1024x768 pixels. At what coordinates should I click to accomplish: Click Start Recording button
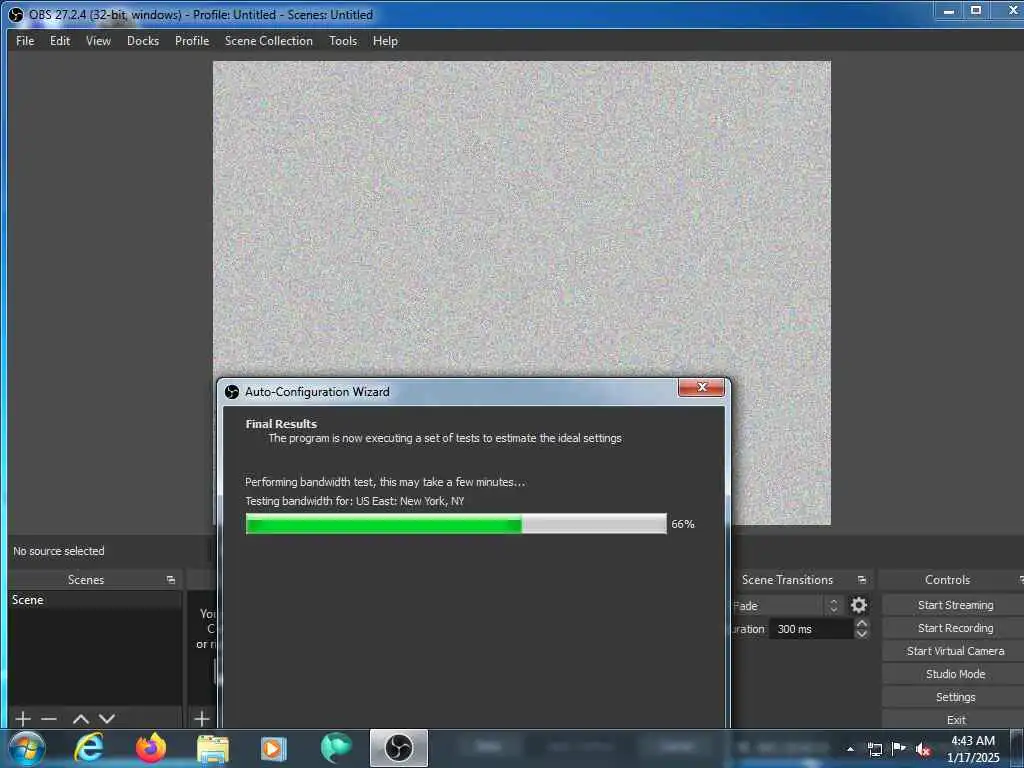click(x=954, y=628)
